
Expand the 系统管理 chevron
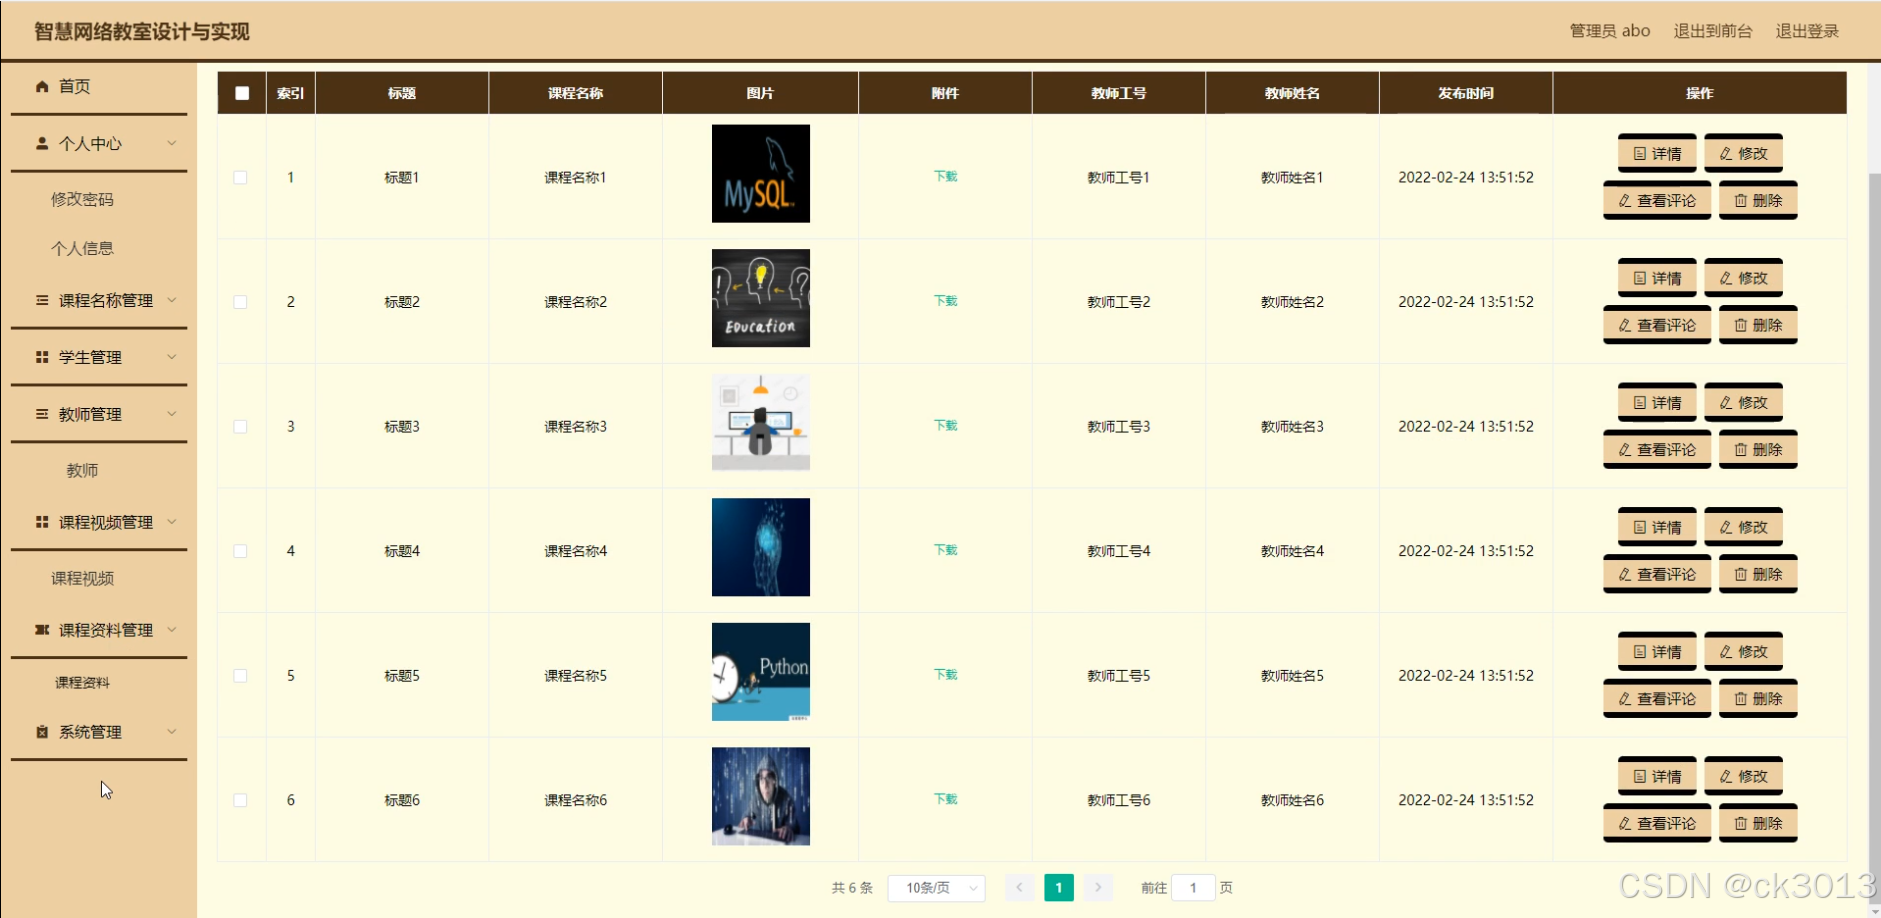point(172,732)
